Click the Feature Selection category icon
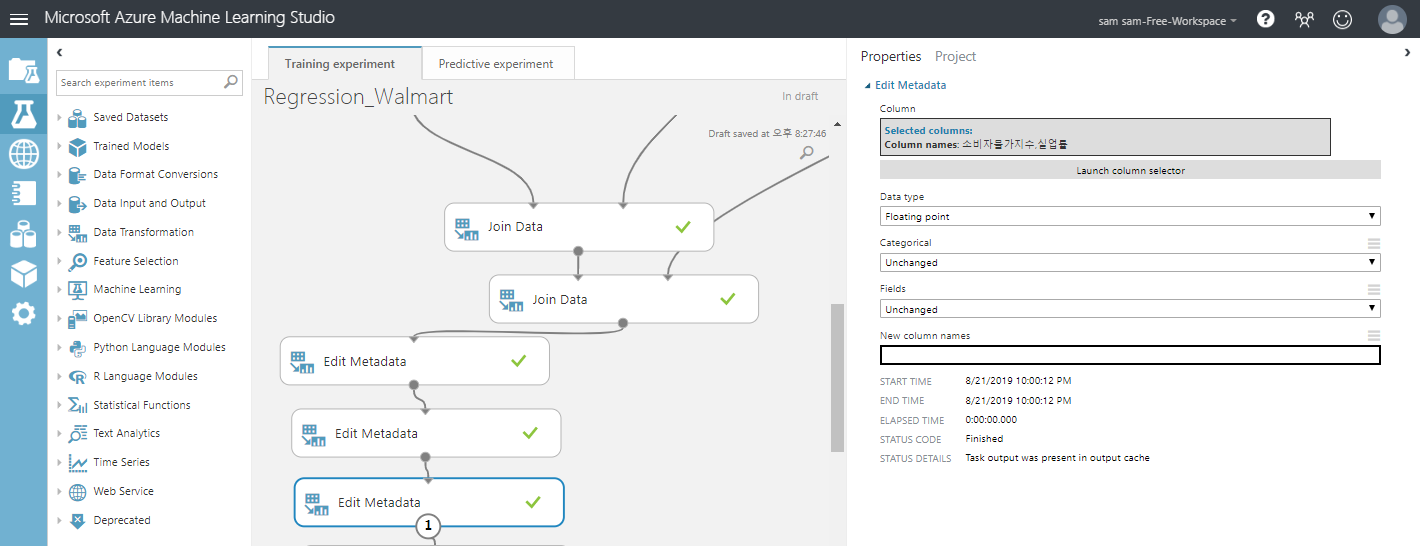 (77, 261)
